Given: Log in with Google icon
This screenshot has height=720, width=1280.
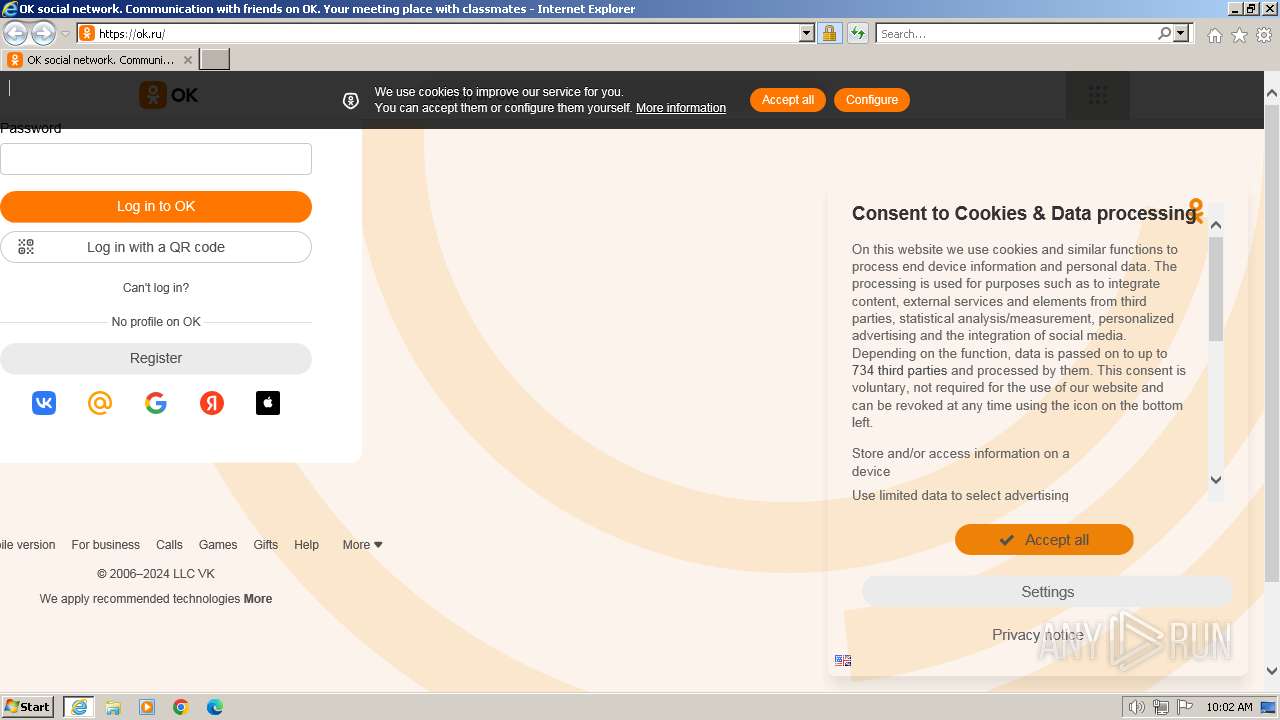Looking at the screenshot, I should point(156,403).
